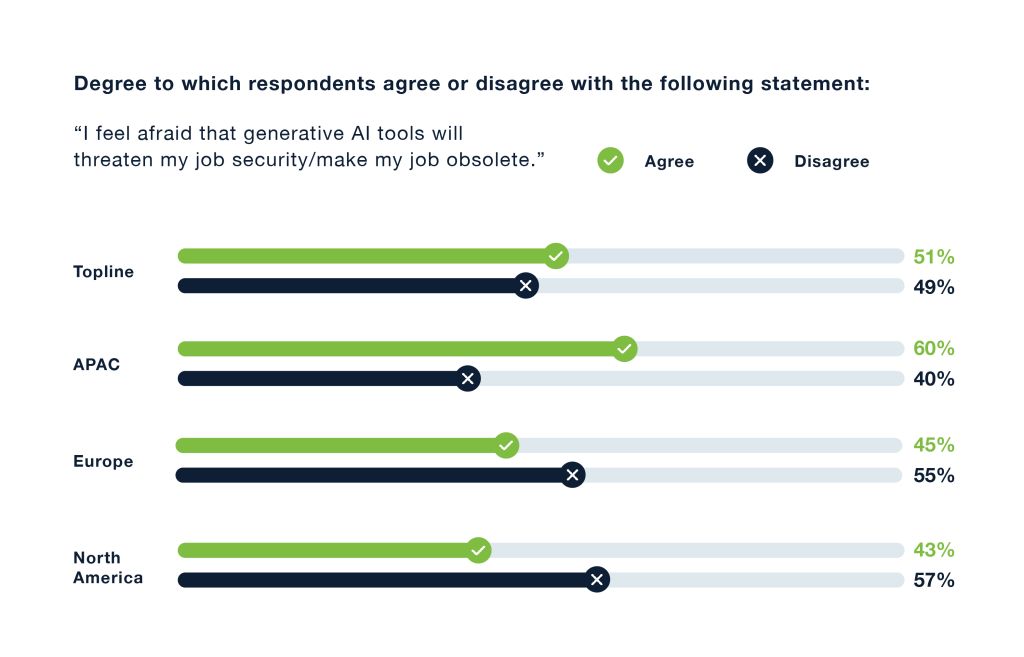Click the Topline disagree X marker
This screenshot has width=1024, height=657.
pyautogui.click(x=526, y=286)
